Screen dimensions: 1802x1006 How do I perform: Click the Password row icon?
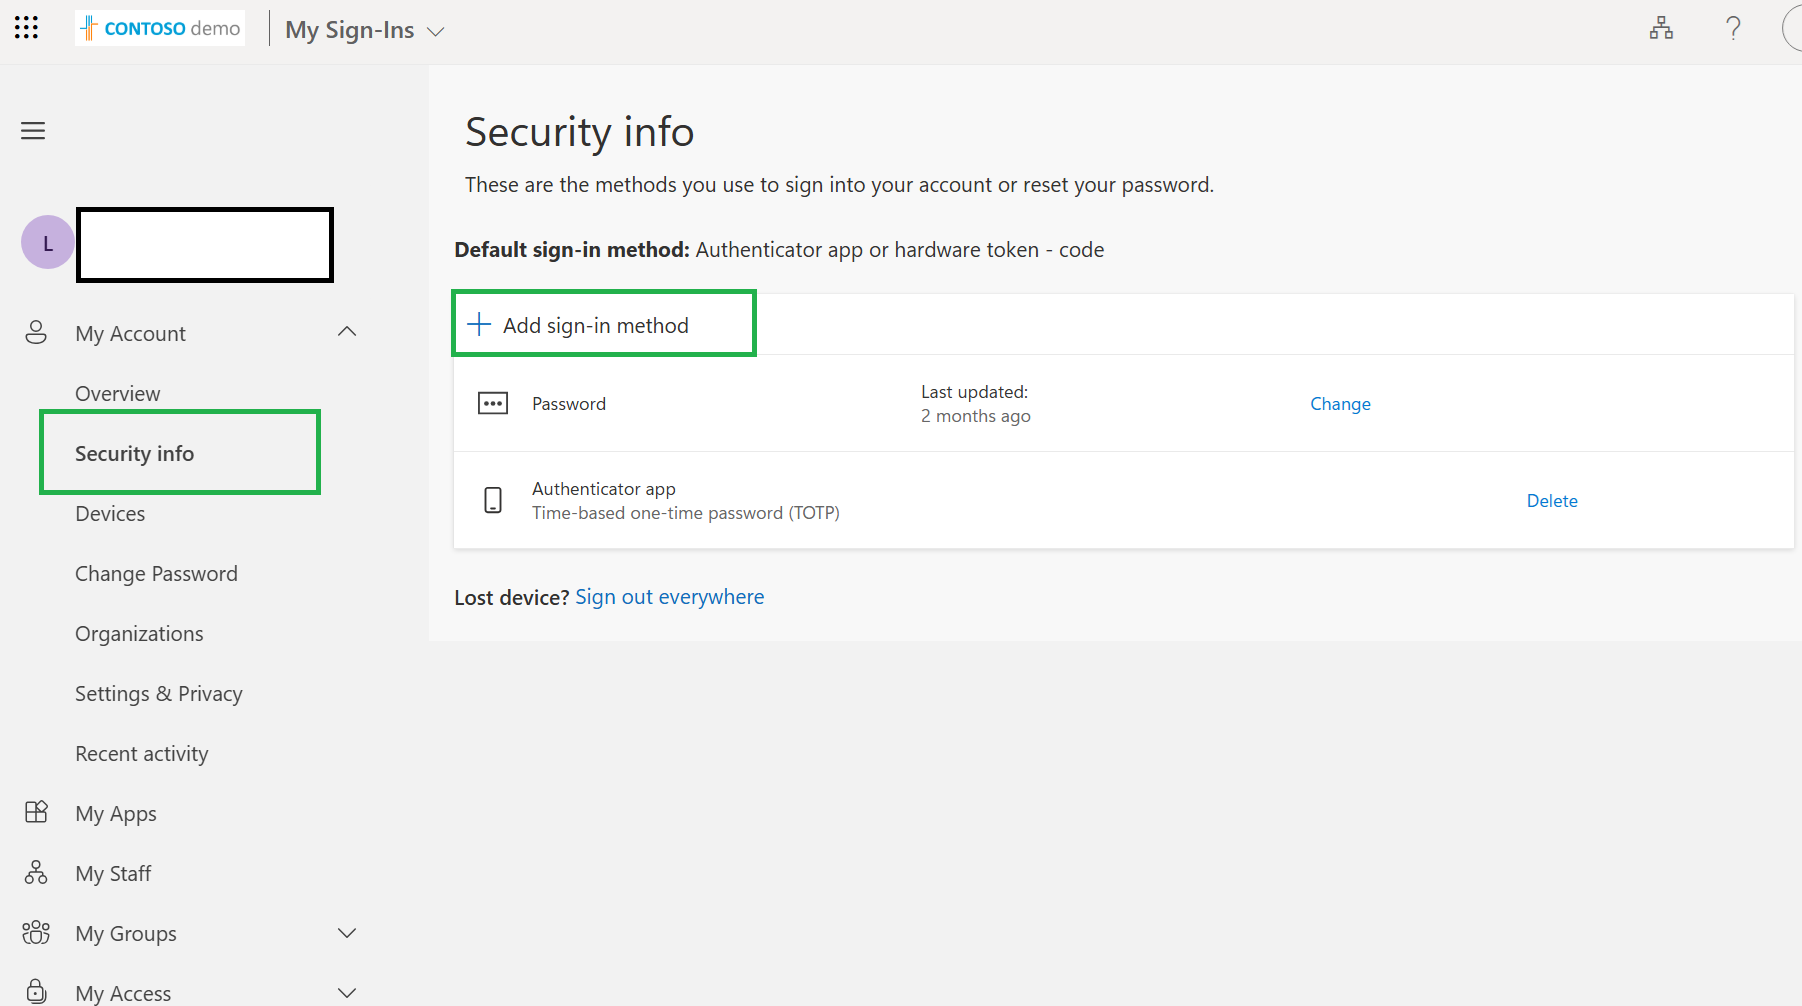click(493, 403)
